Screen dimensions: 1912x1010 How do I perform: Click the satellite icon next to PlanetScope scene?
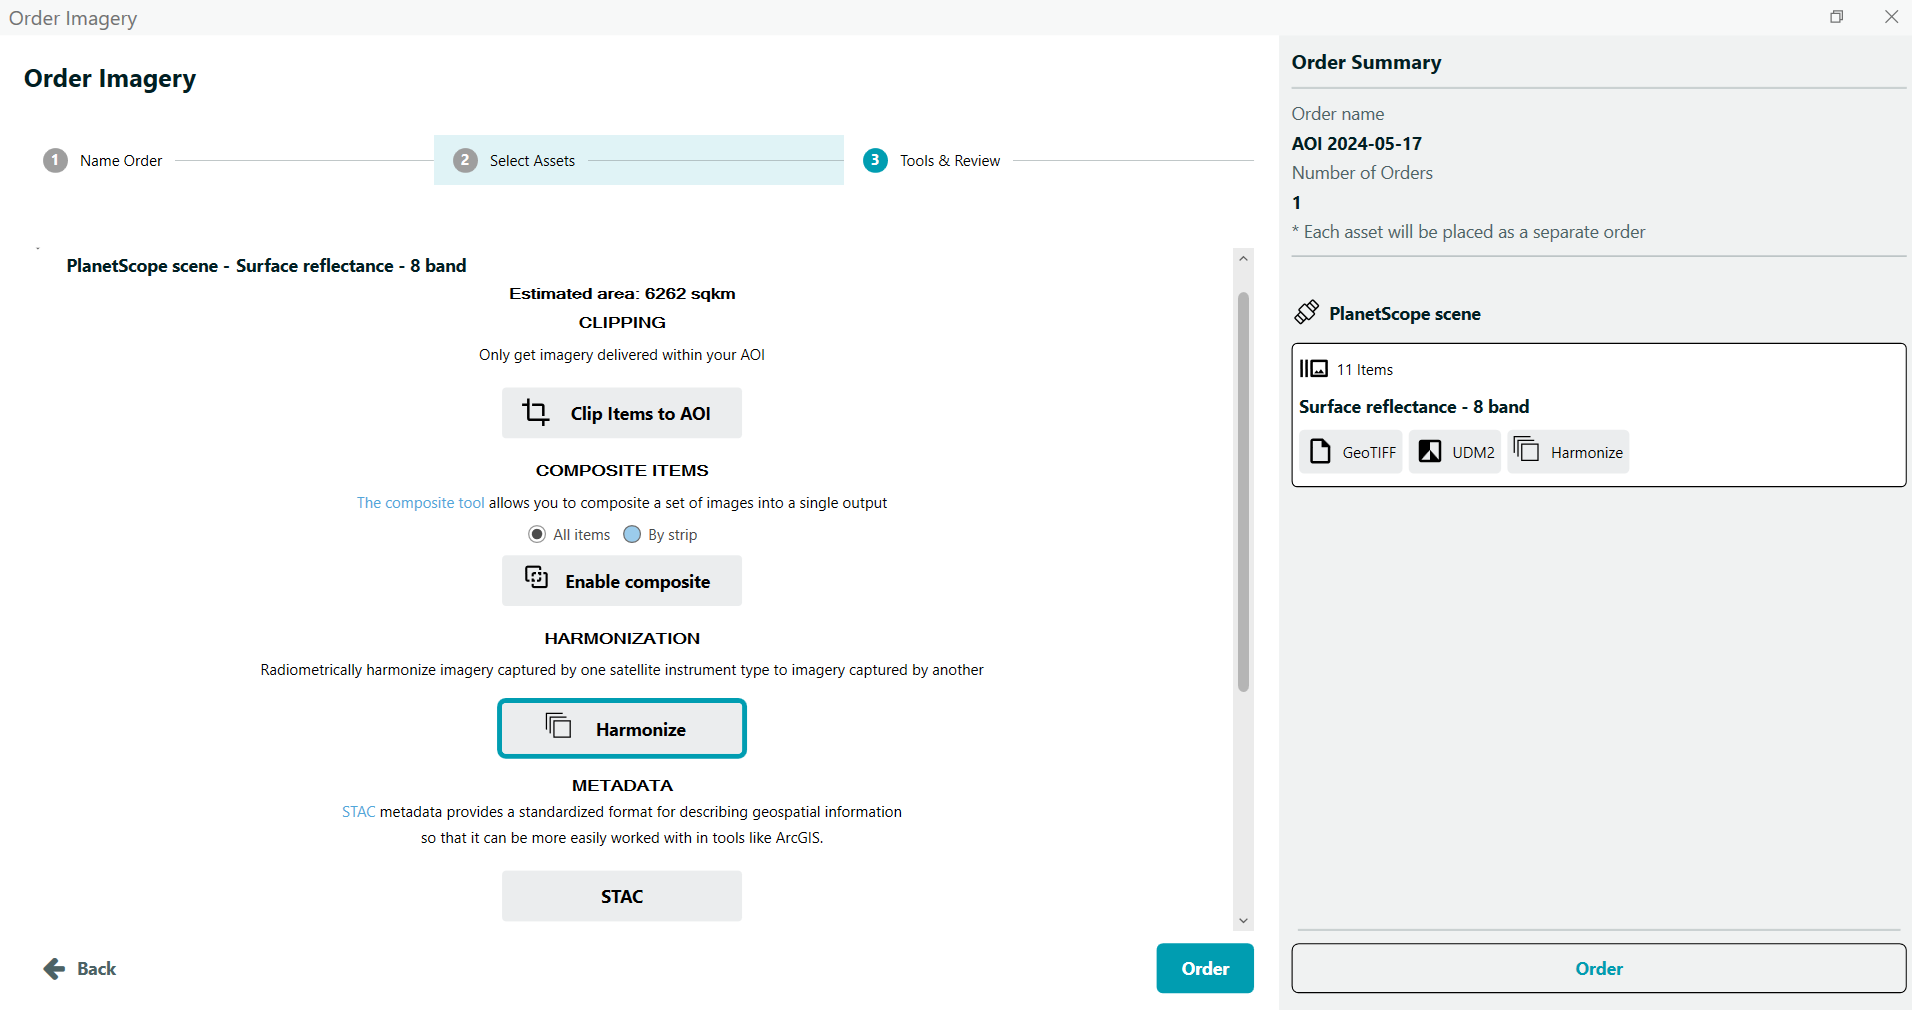1306,312
